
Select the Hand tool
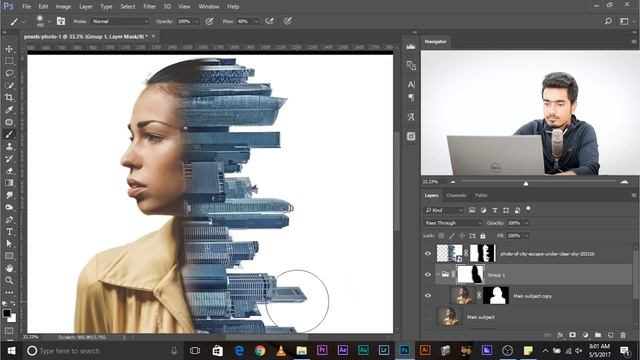coord(9,268)
